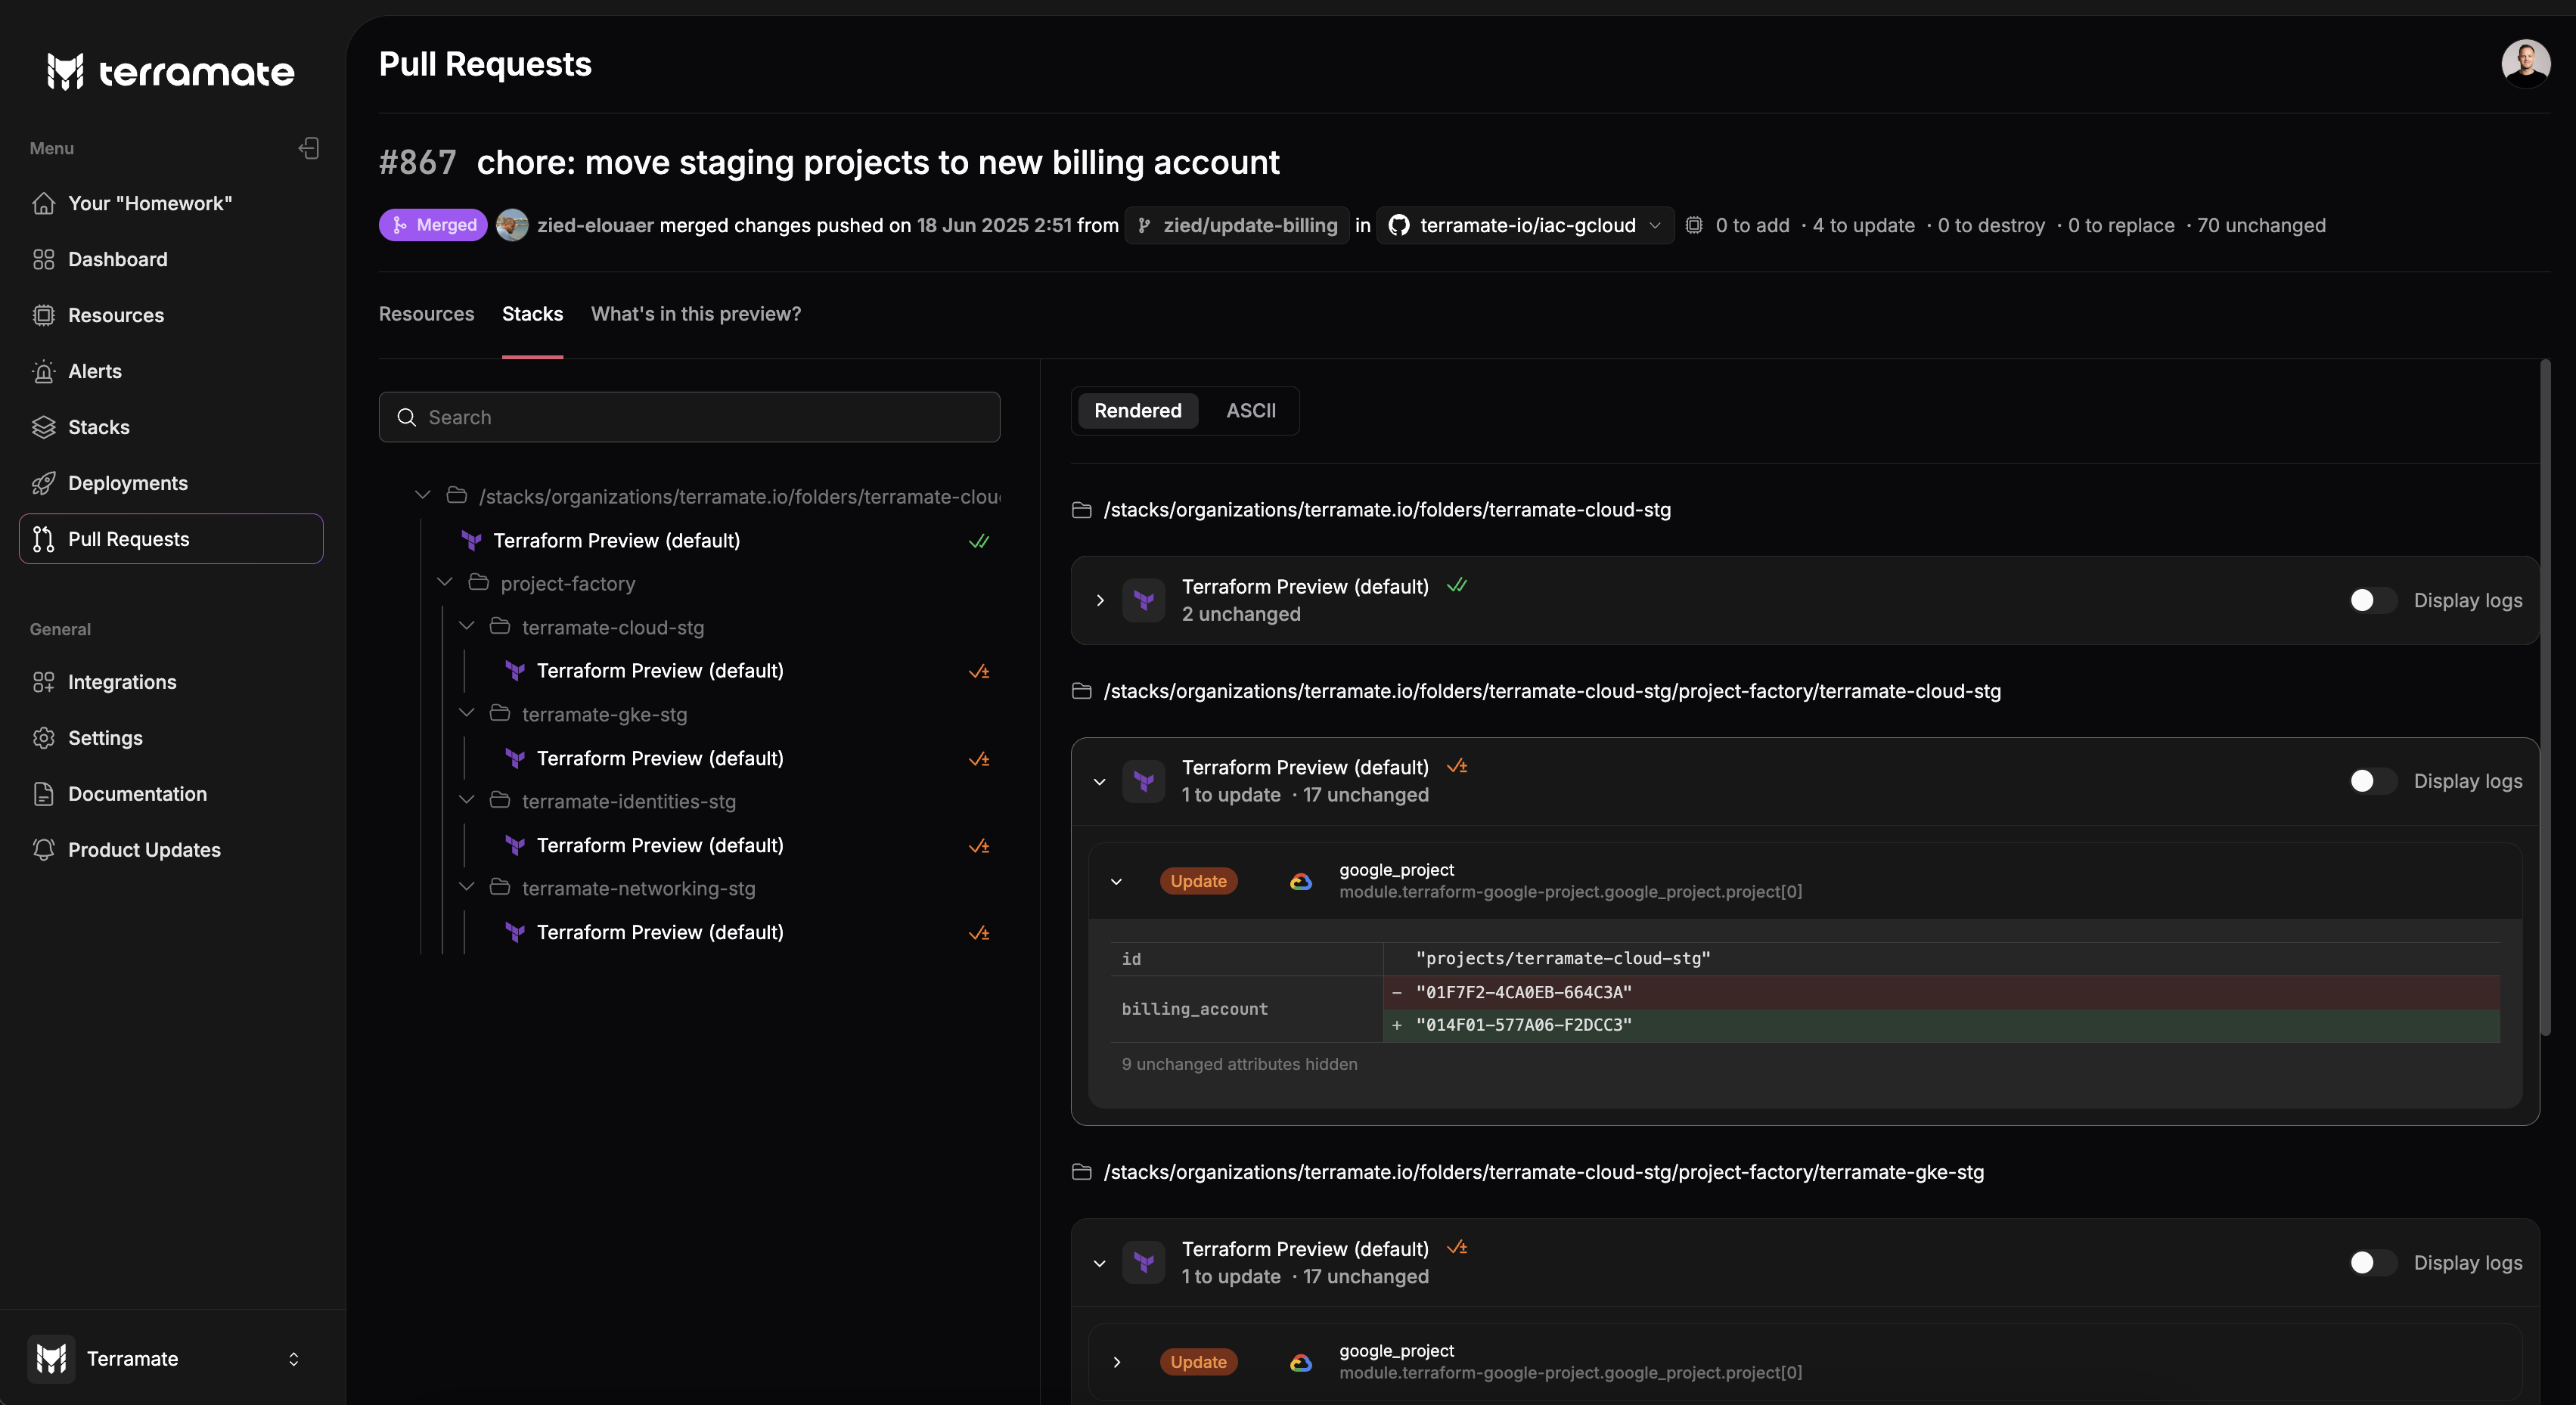Click the Resources chip icon in the sidebar
2576x1405 pixels.
click(43, 315)
